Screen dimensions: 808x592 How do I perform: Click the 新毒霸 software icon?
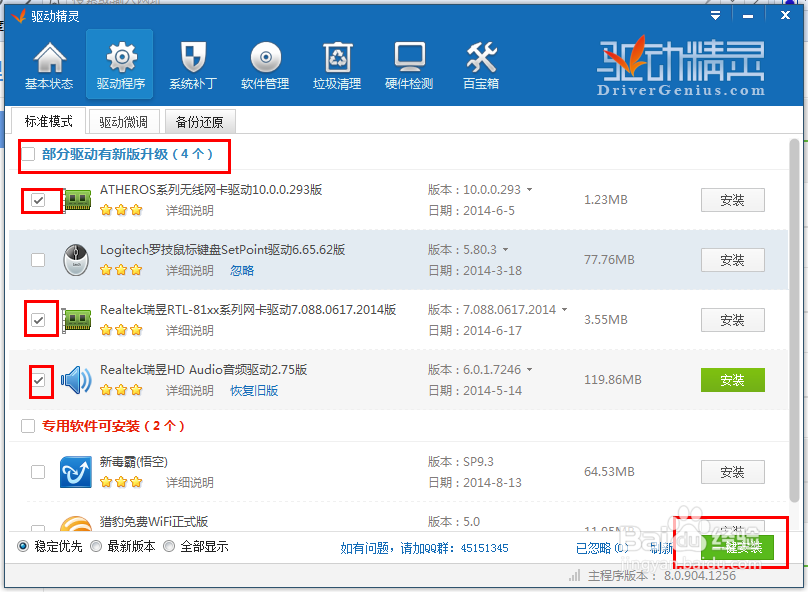point(76,472)
